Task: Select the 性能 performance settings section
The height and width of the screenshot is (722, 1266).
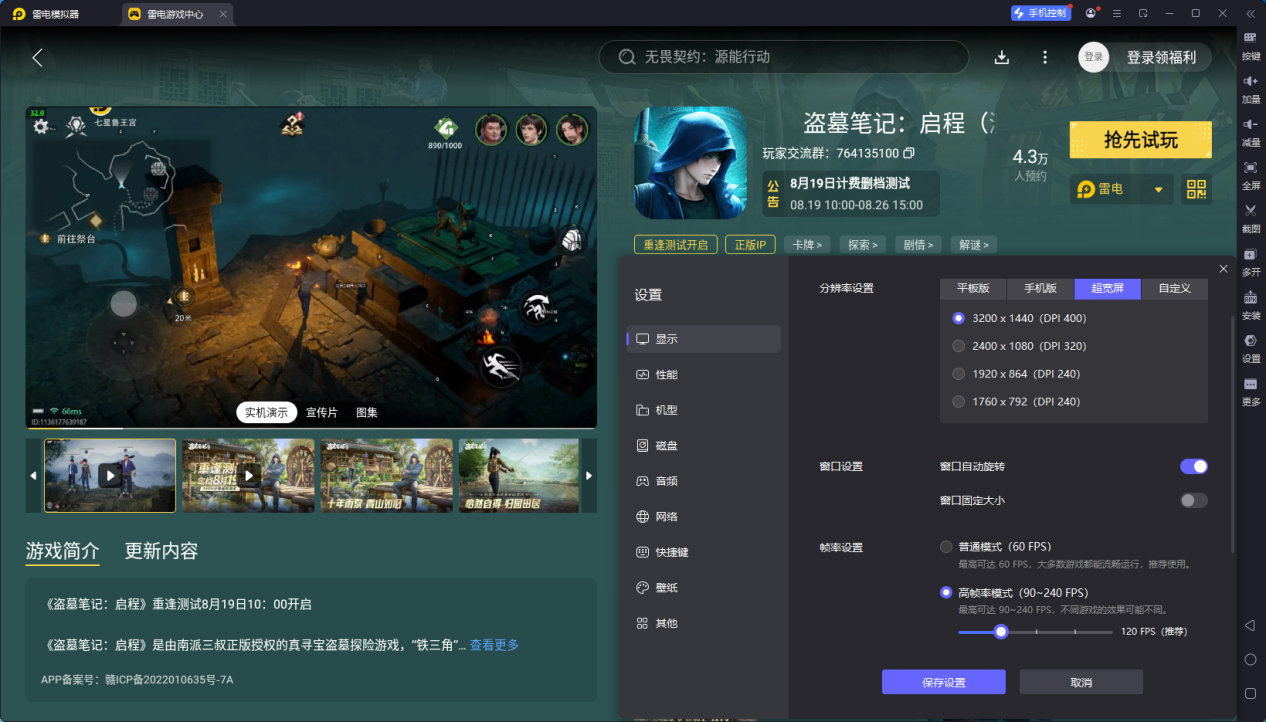Action: point(704,374)
